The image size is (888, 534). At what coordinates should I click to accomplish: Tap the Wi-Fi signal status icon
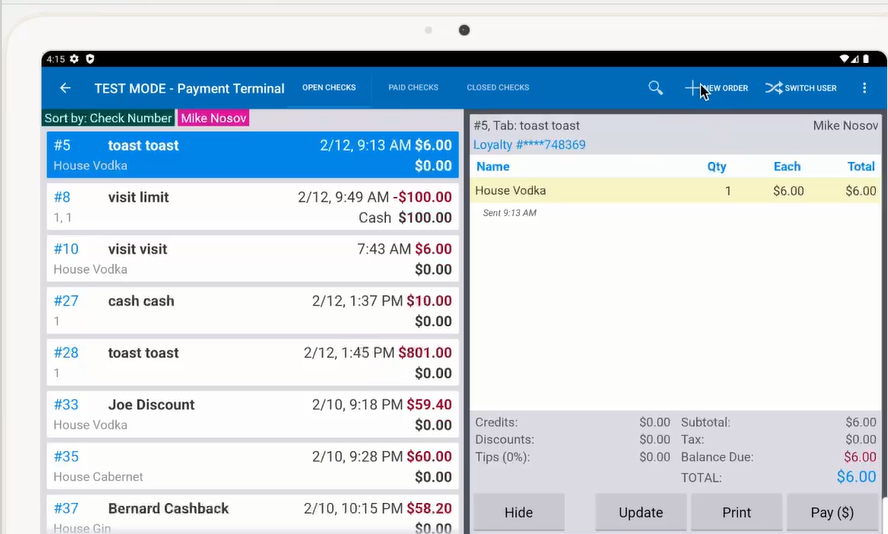(x=844, y=59)
